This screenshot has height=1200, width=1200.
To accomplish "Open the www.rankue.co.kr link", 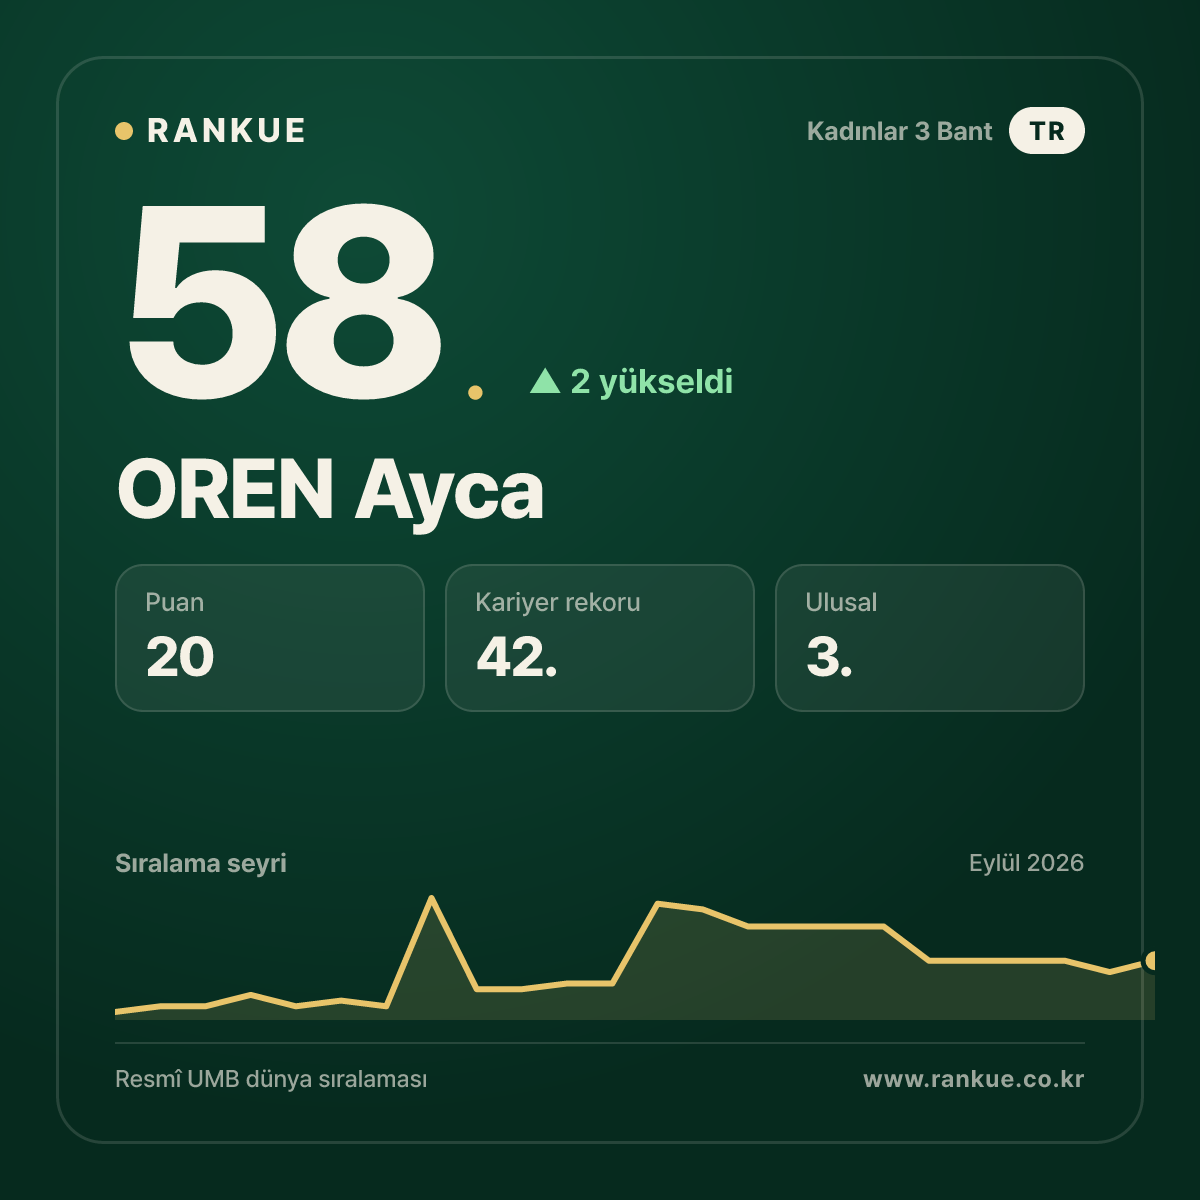I will [973, 1079].
